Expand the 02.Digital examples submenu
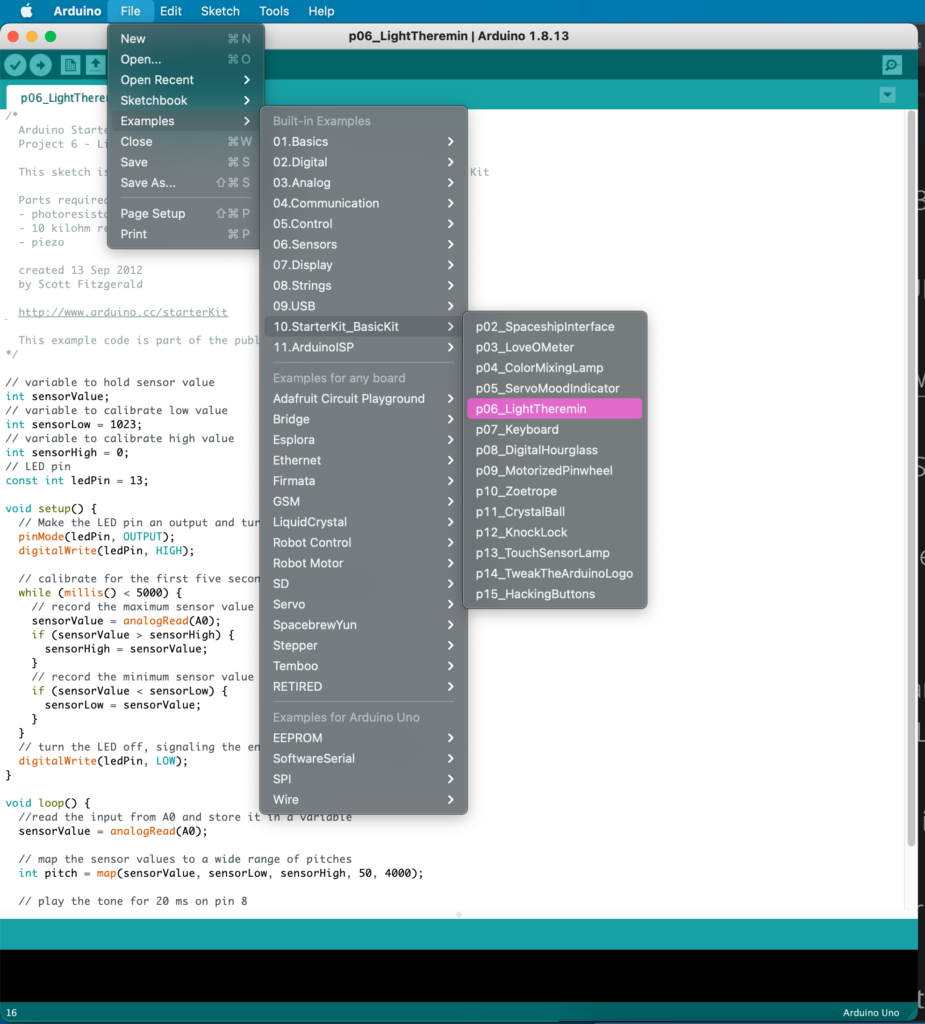 coord(363,162)
